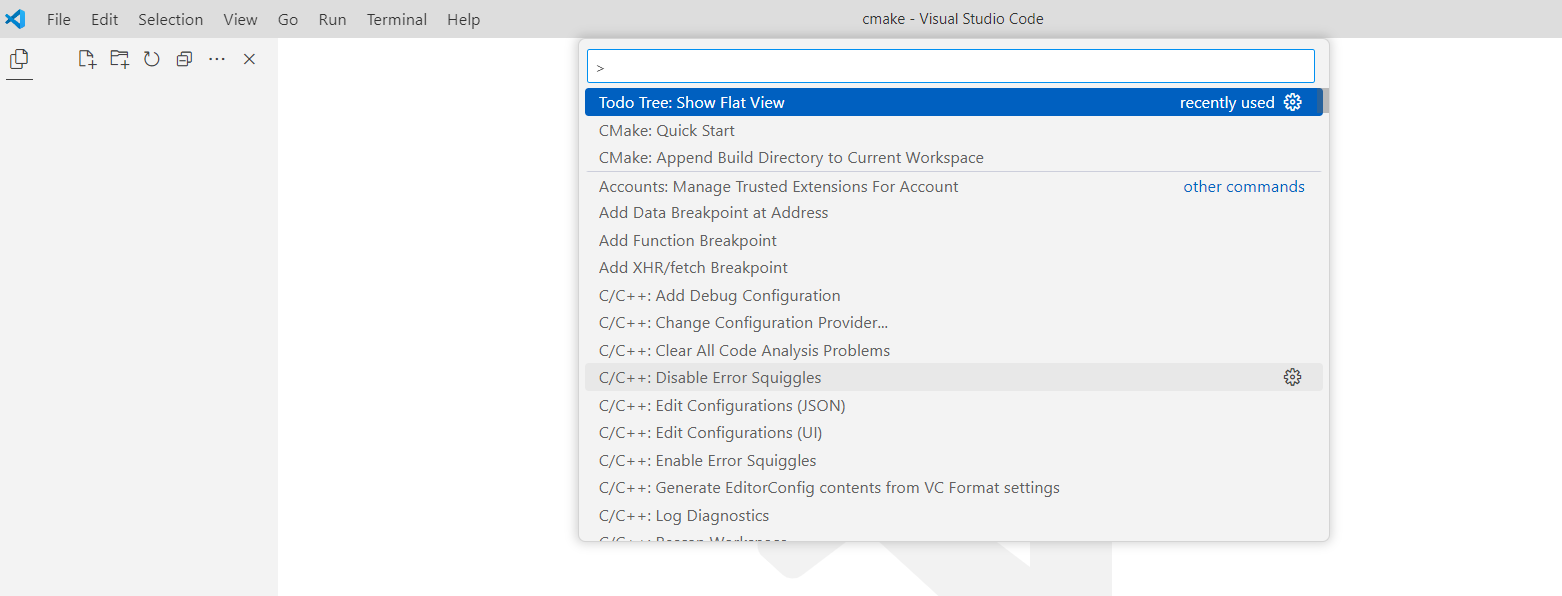Run Todo Tree: Show Flat View command
1562x596 pixels.
coord(692,102)
